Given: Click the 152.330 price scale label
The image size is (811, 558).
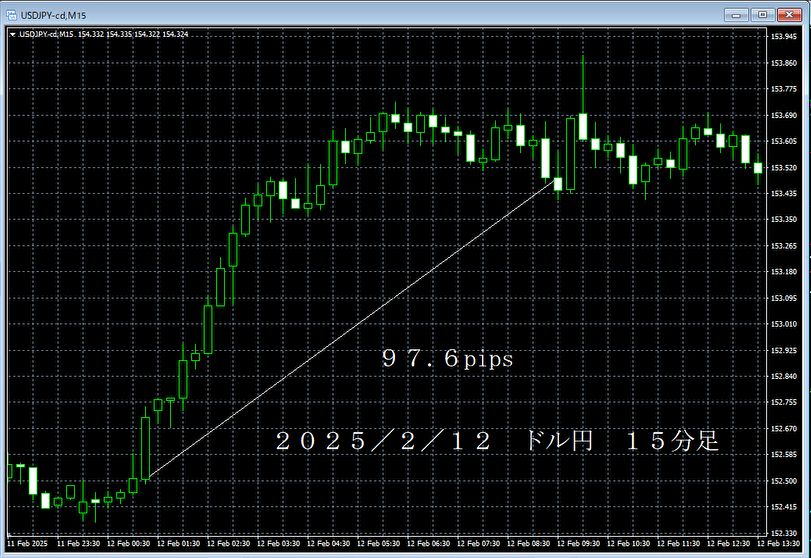Looking at the screenshot, I should click(784, 533).
